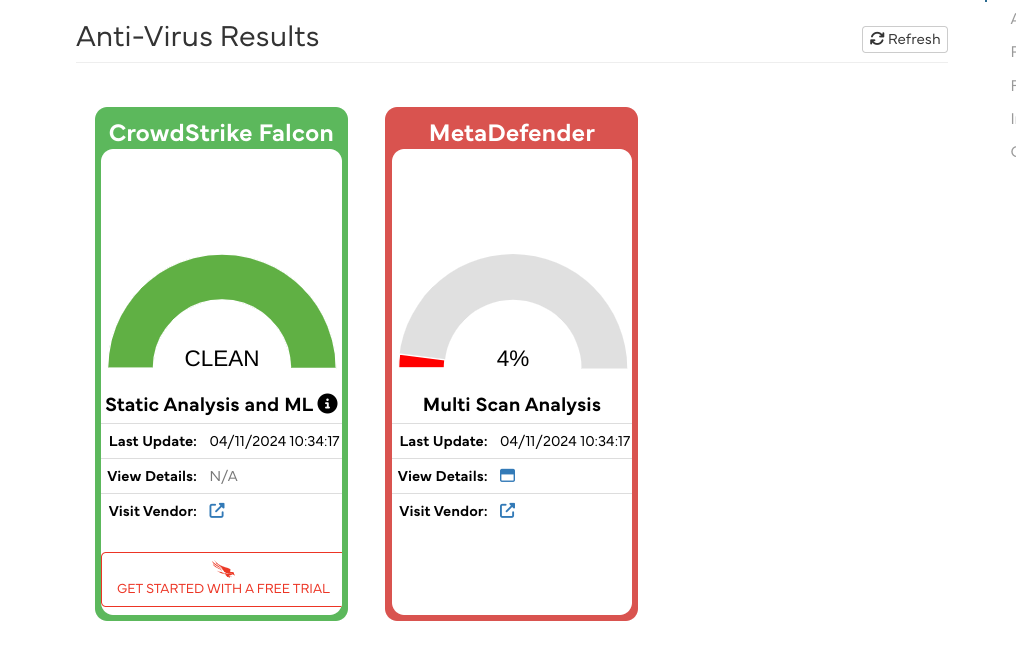
Task: Click the red segment of the MetaDefender gauge
Action: click(421, 361)
